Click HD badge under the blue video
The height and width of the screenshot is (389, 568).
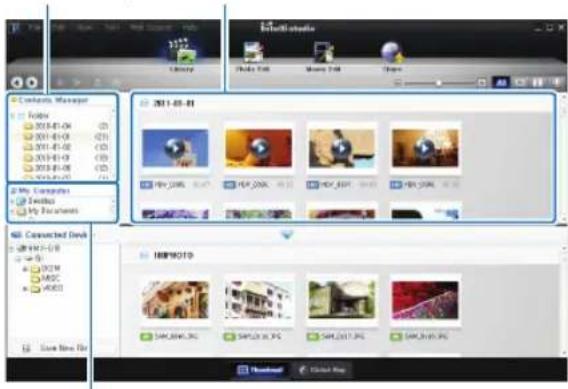point(146,185)
